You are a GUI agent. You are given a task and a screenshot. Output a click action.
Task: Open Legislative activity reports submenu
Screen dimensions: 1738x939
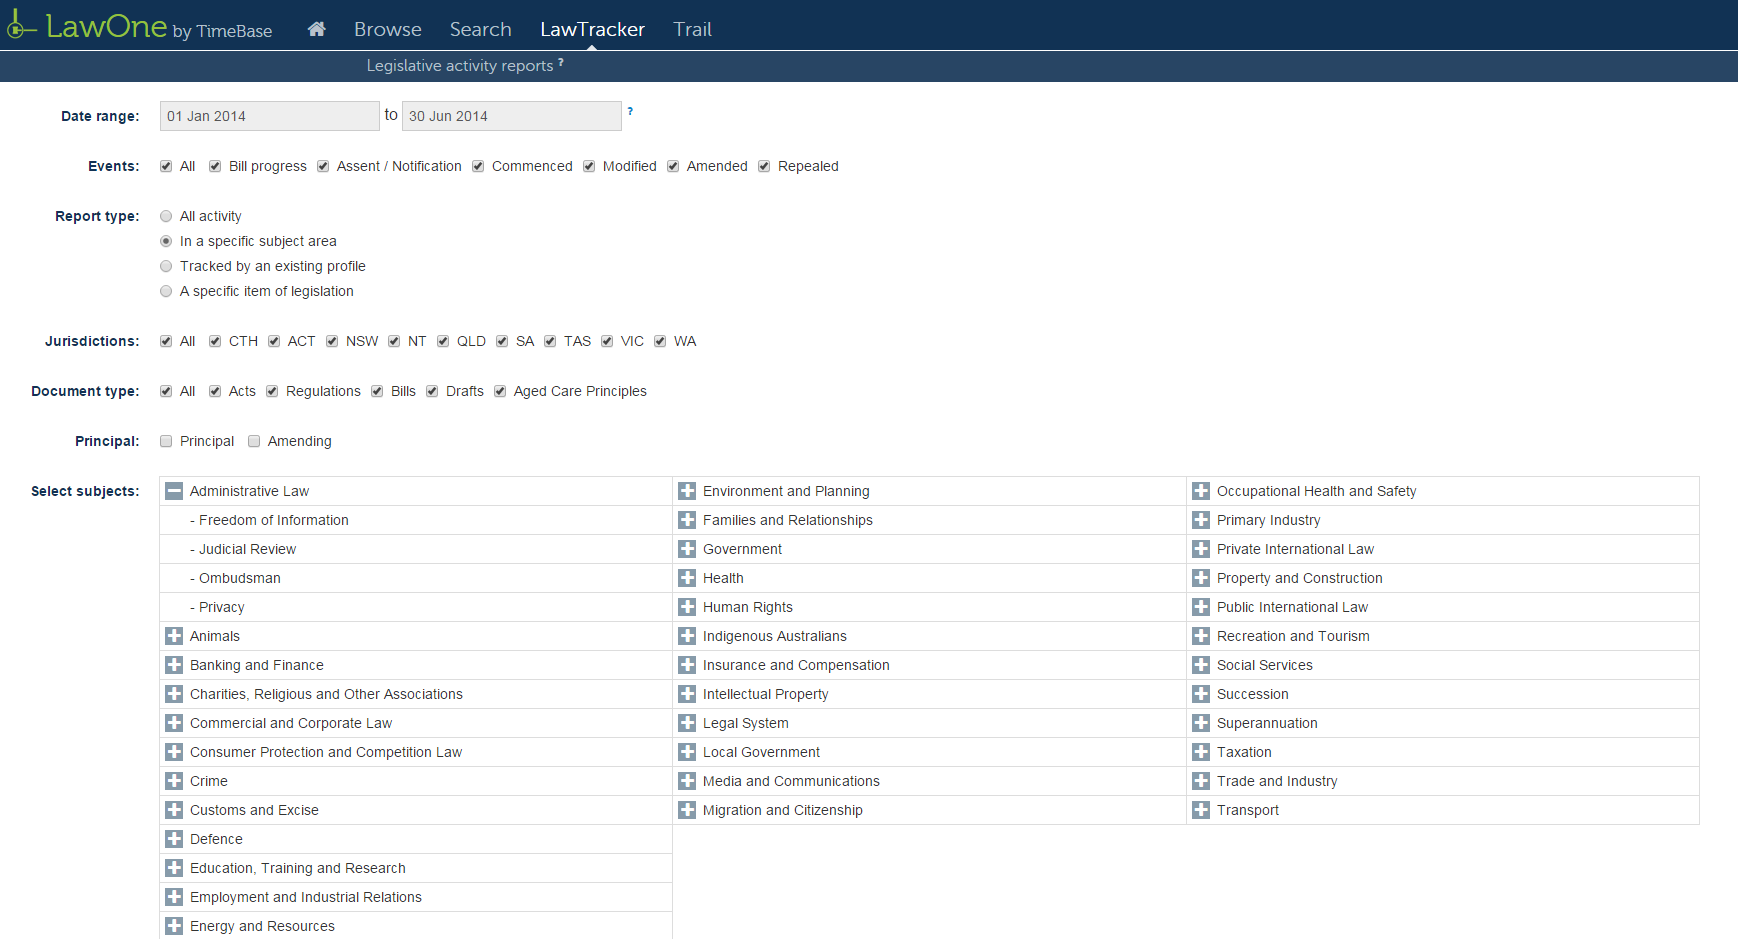click(x=460, y=66)
